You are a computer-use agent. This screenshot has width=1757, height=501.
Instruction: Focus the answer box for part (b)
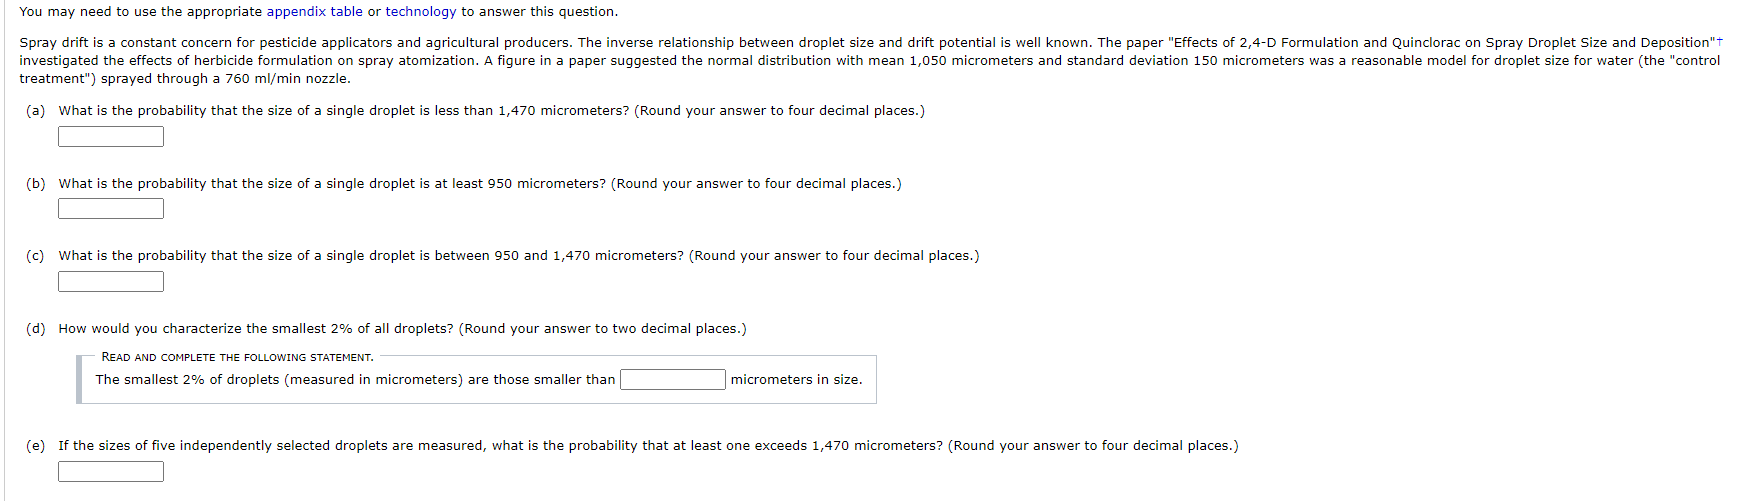111,209
